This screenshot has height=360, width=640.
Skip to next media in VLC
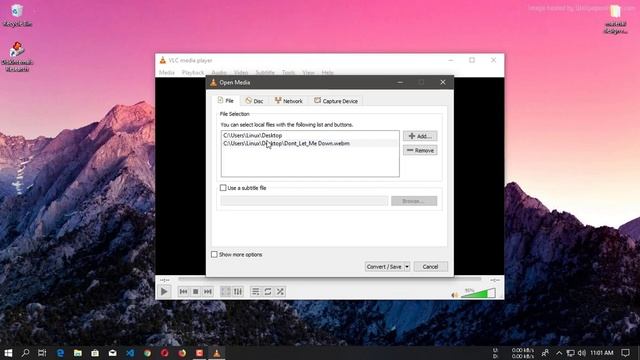click(x=208, y=291)
